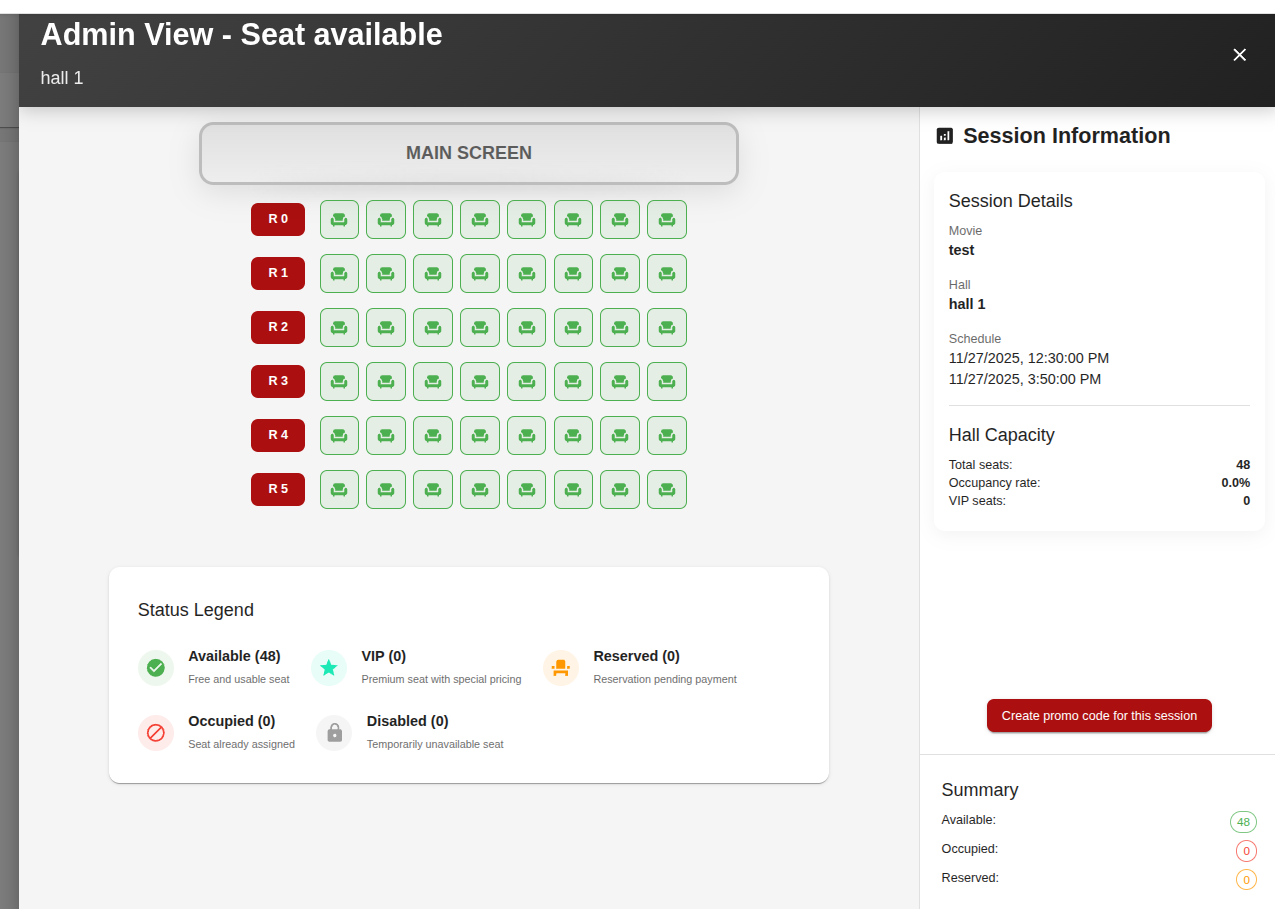The image size is (1275, 909).
Task: Click the VIP star legend icon
Action: [329, 668]
